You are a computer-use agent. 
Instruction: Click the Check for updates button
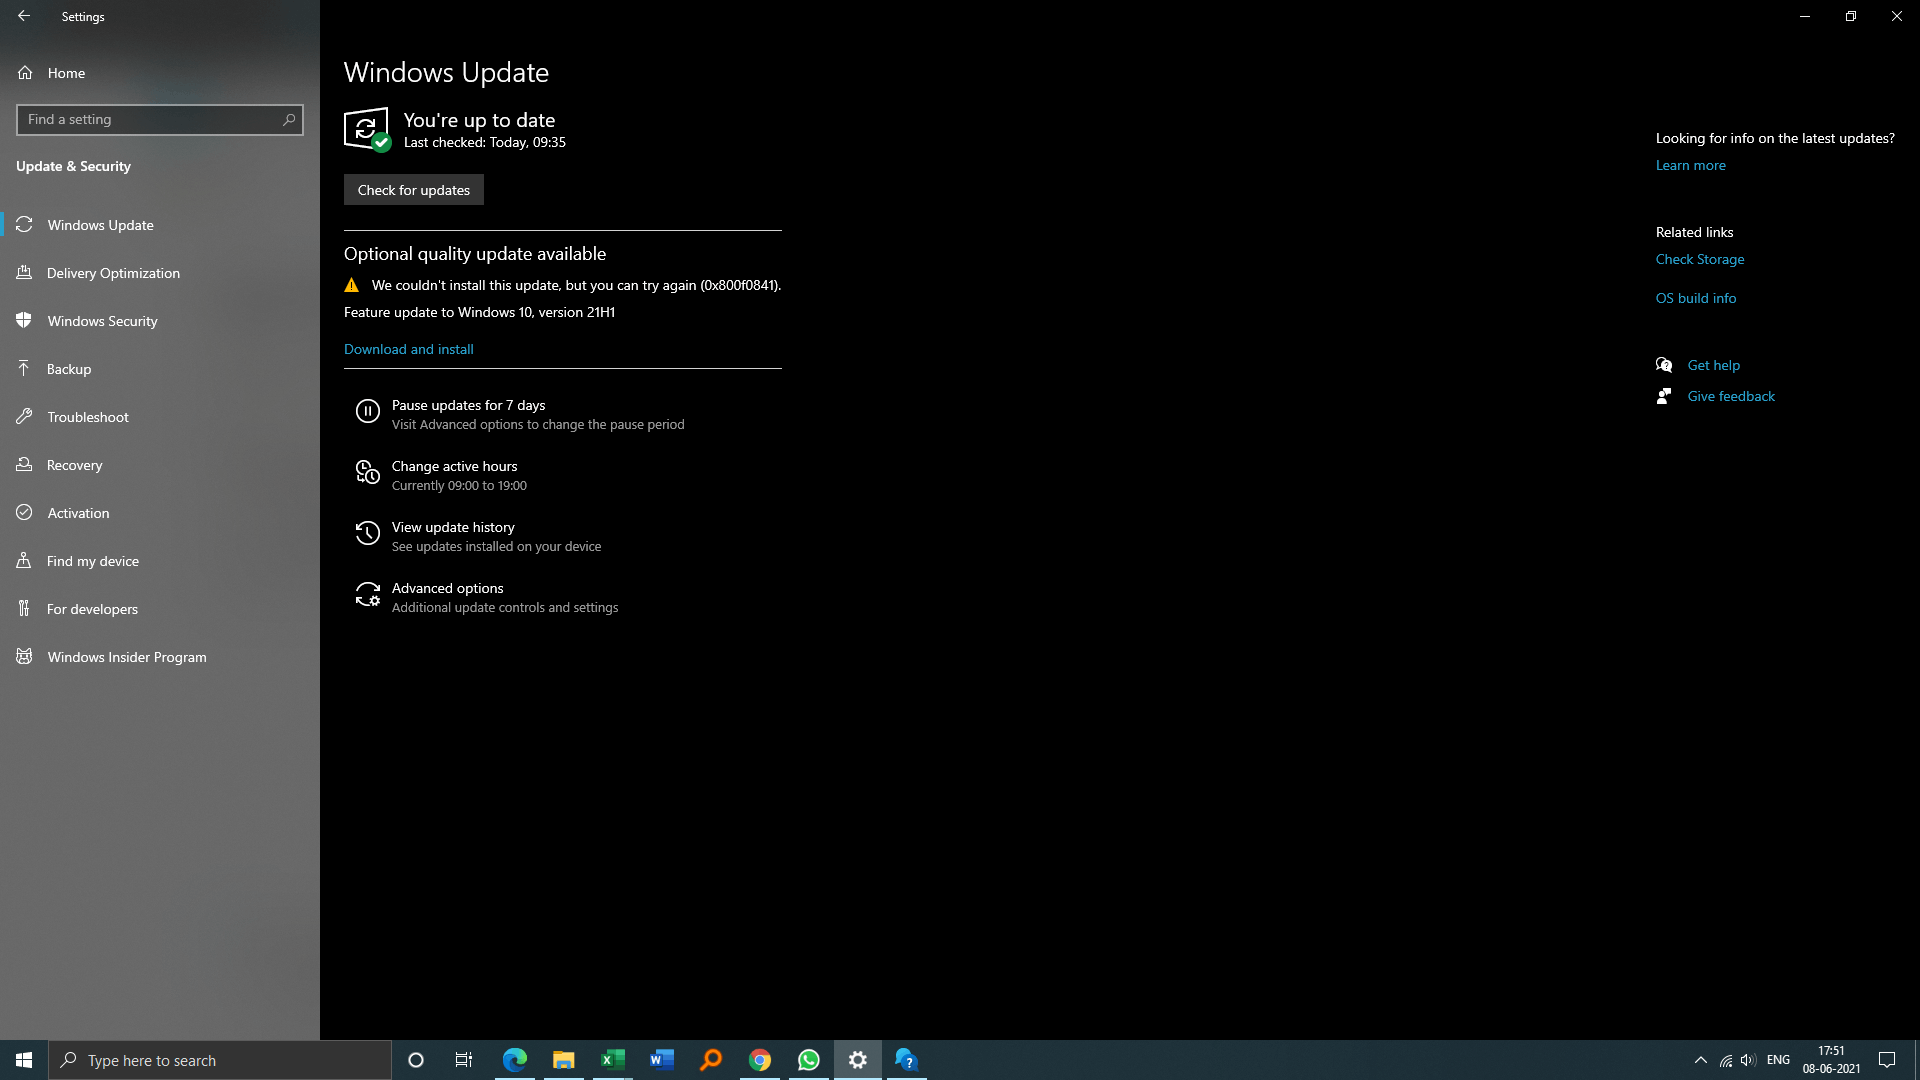[x=414, y=190]
